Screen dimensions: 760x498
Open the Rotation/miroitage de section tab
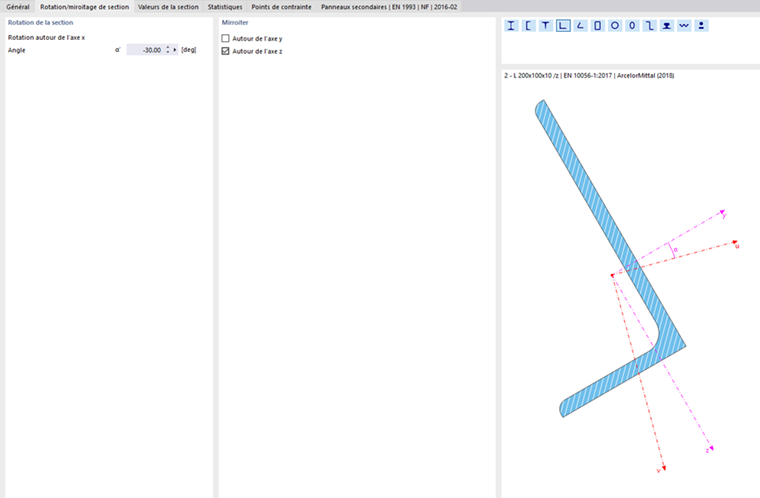point(84,7)
